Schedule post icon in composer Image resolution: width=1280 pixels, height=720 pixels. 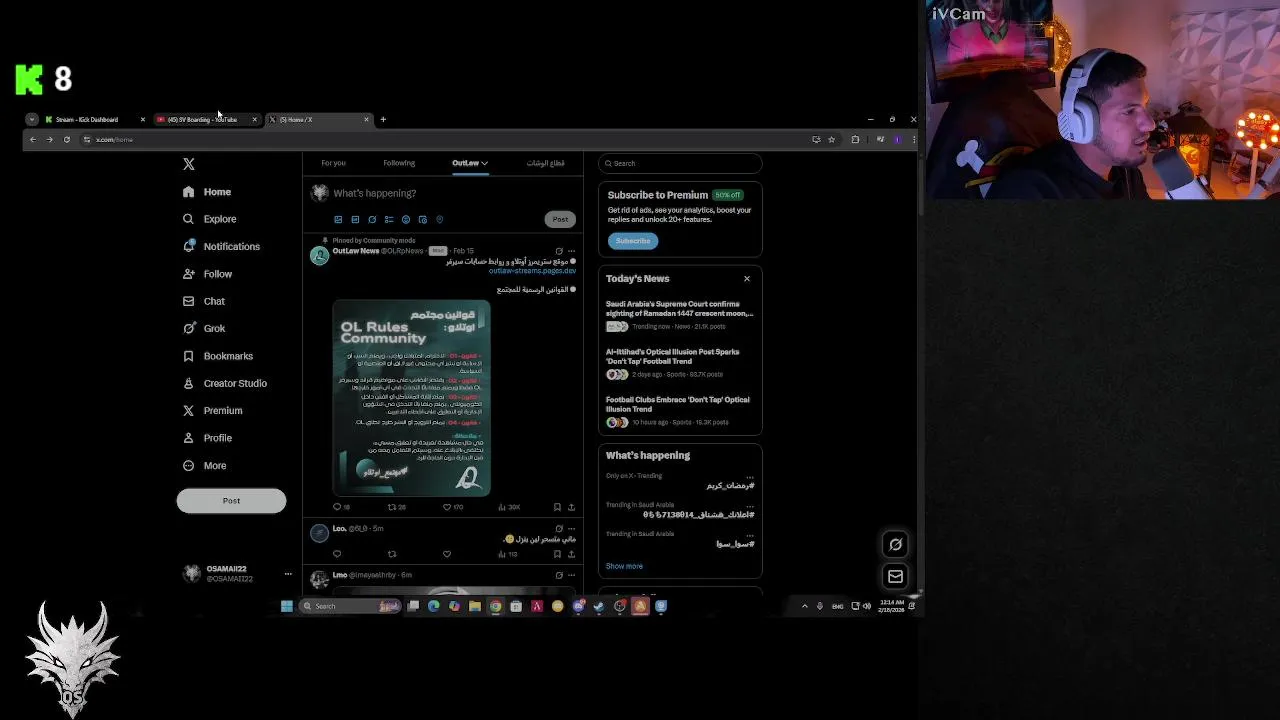coord(423,220)
